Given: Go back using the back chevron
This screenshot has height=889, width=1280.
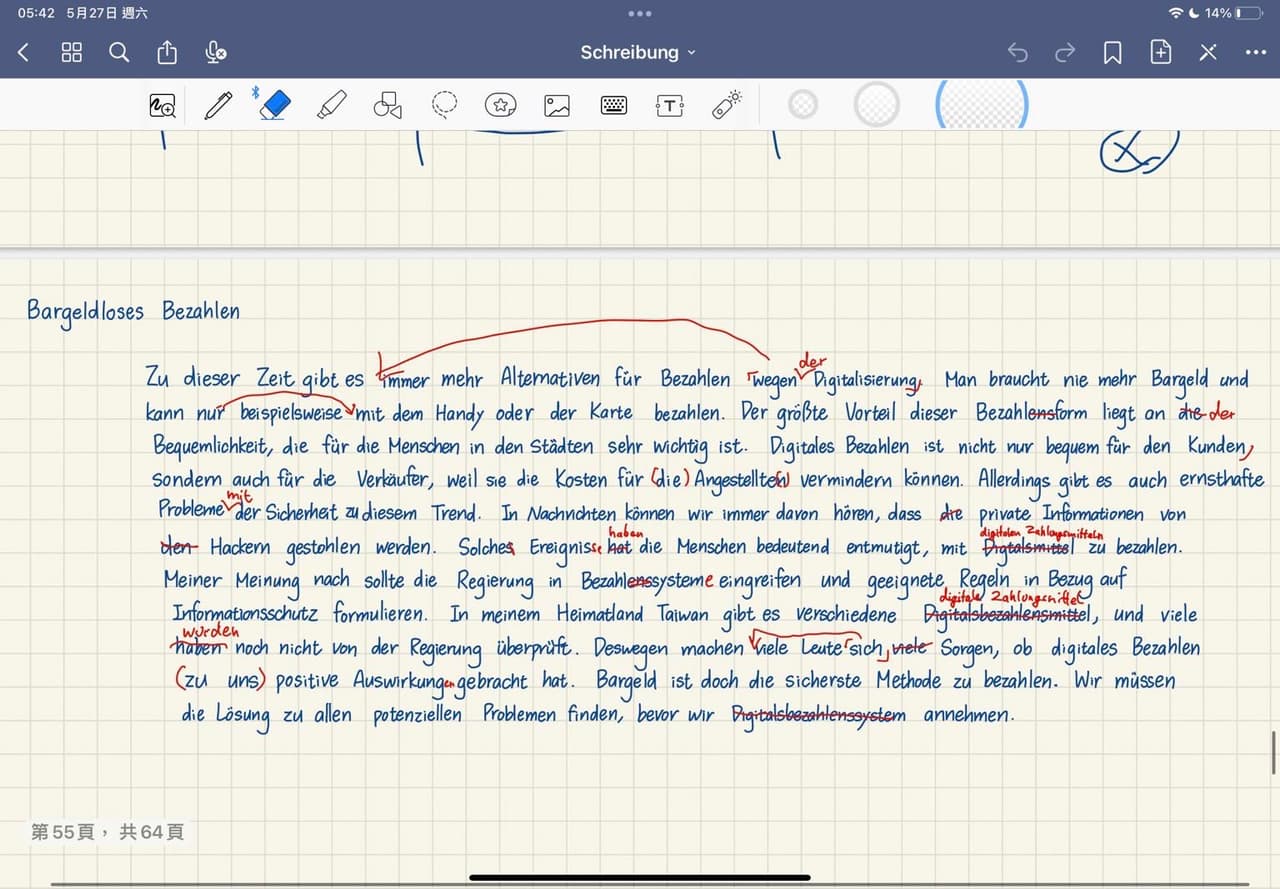Looking at the screenshot, I should coord(24,53).
